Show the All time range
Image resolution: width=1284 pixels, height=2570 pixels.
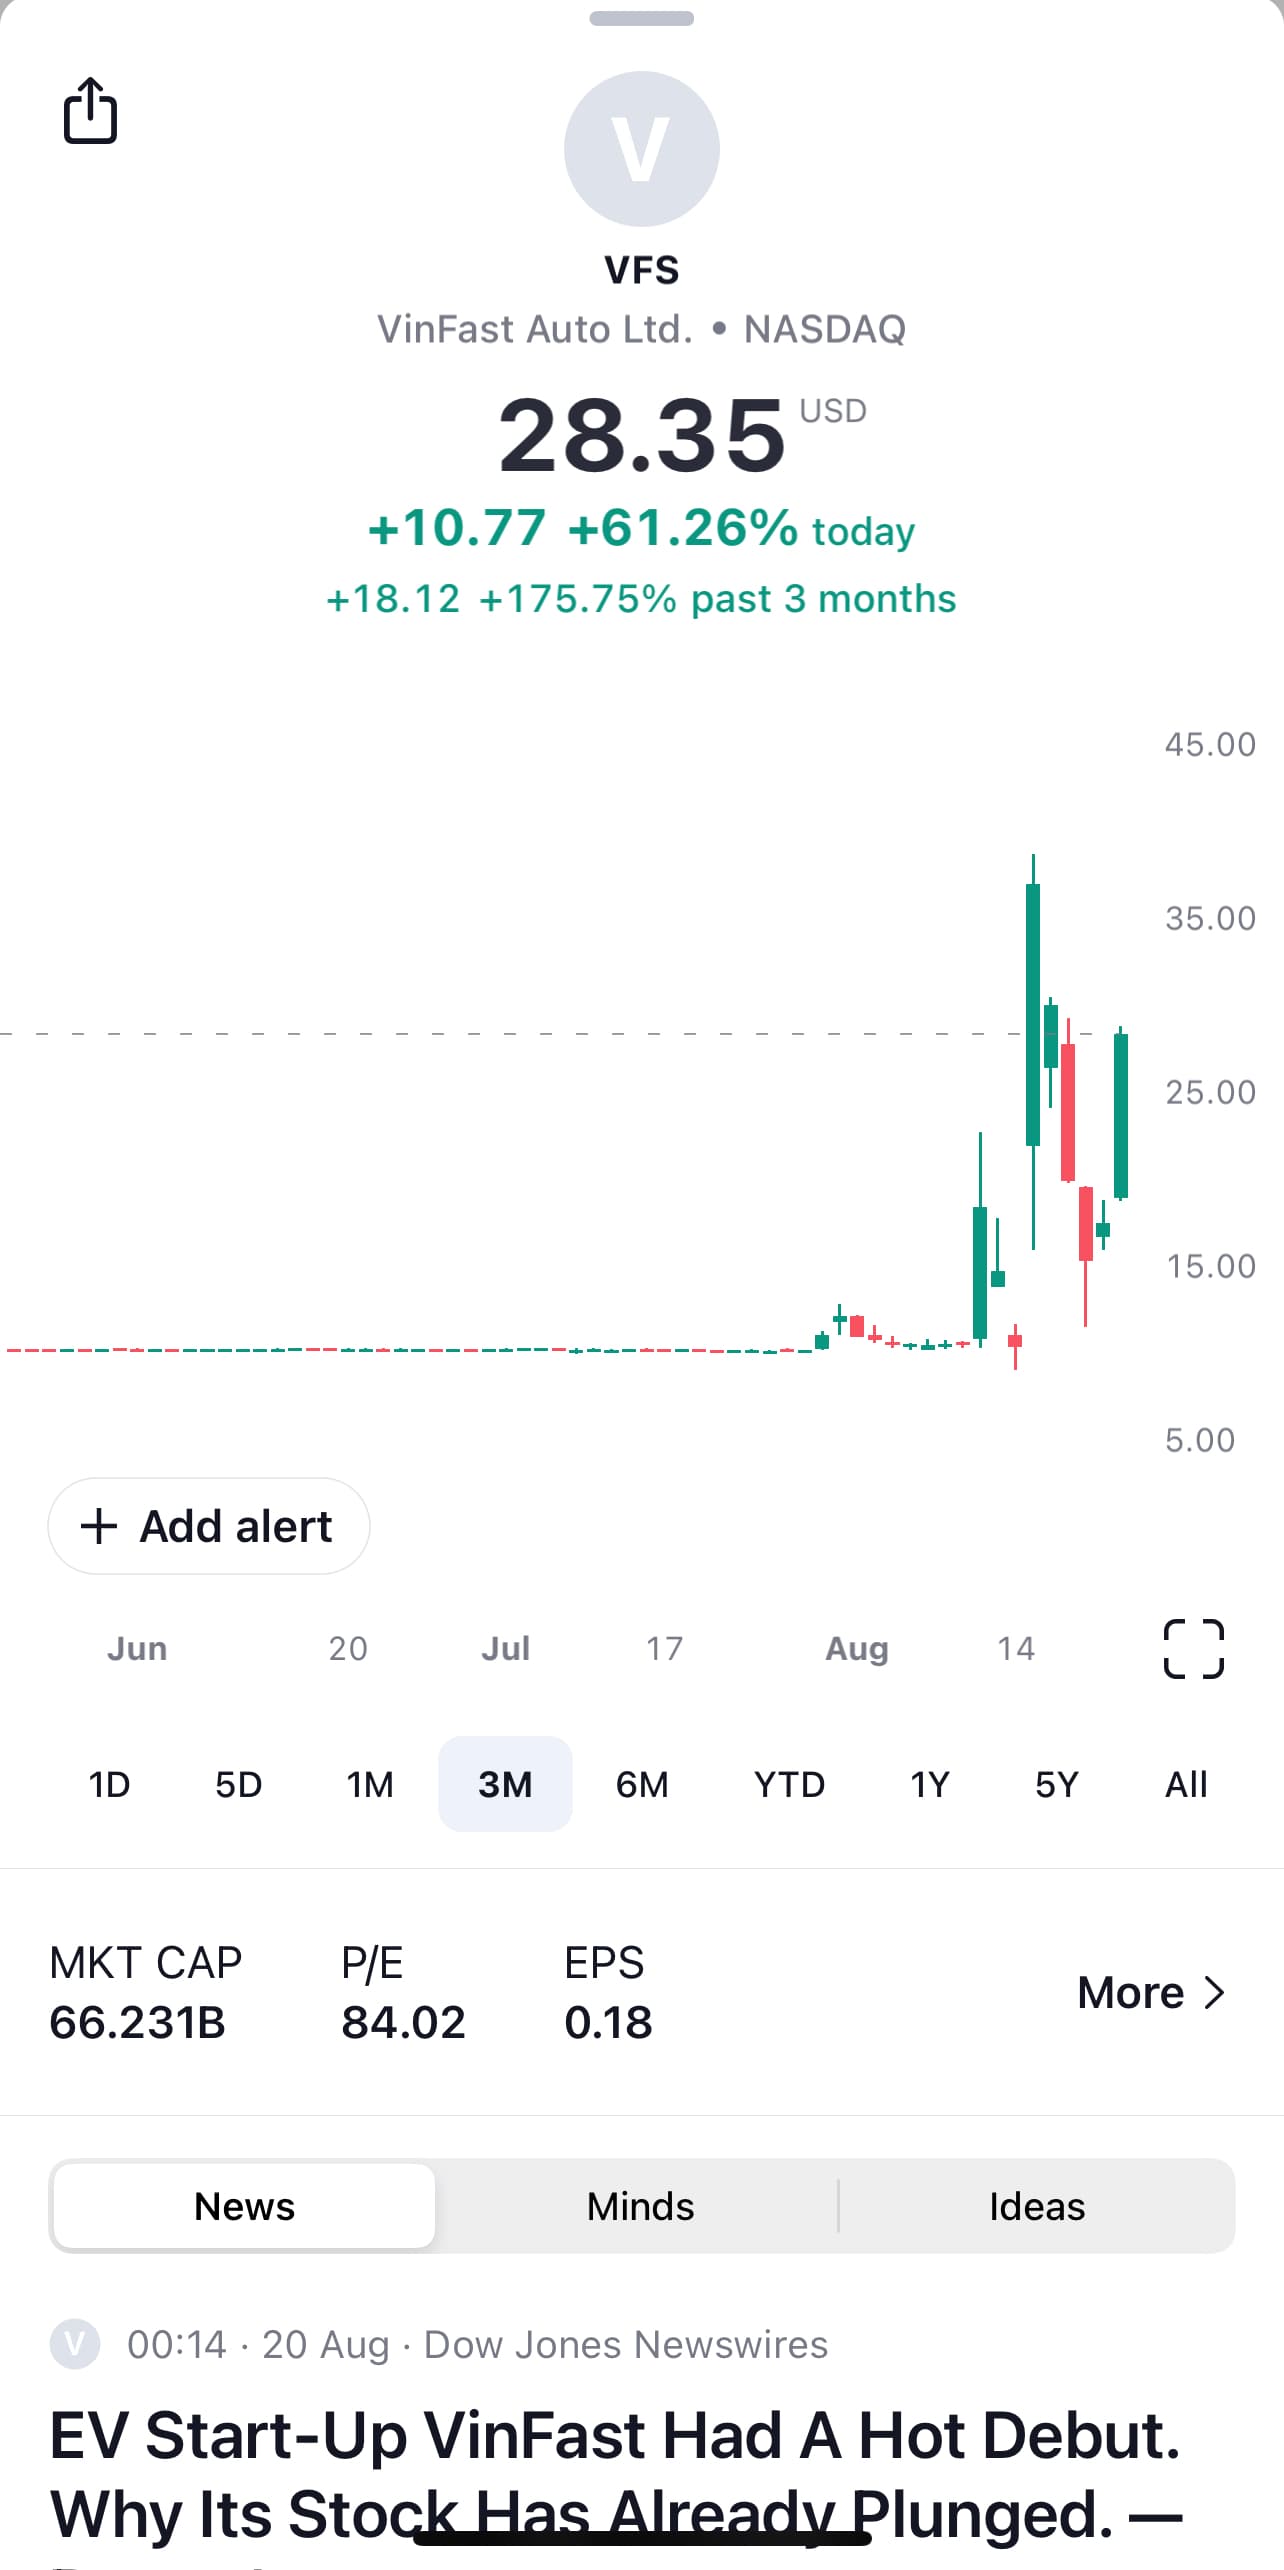(x=1186, y=1784)
